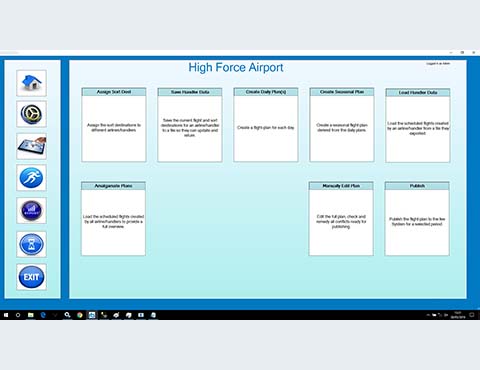
Task: Open the Create Seasonal Plan tile
Action: pos(342,125)
